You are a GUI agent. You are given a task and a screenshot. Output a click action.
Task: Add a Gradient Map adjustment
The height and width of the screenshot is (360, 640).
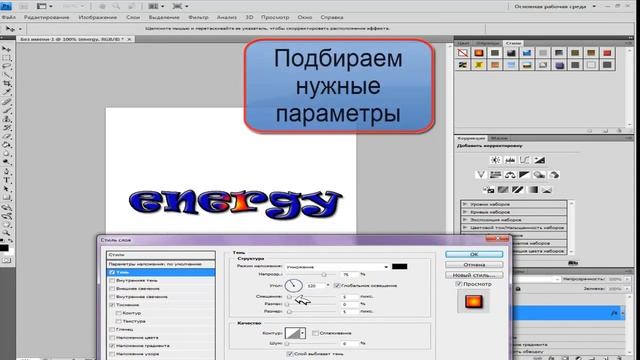tap(532, 189)
